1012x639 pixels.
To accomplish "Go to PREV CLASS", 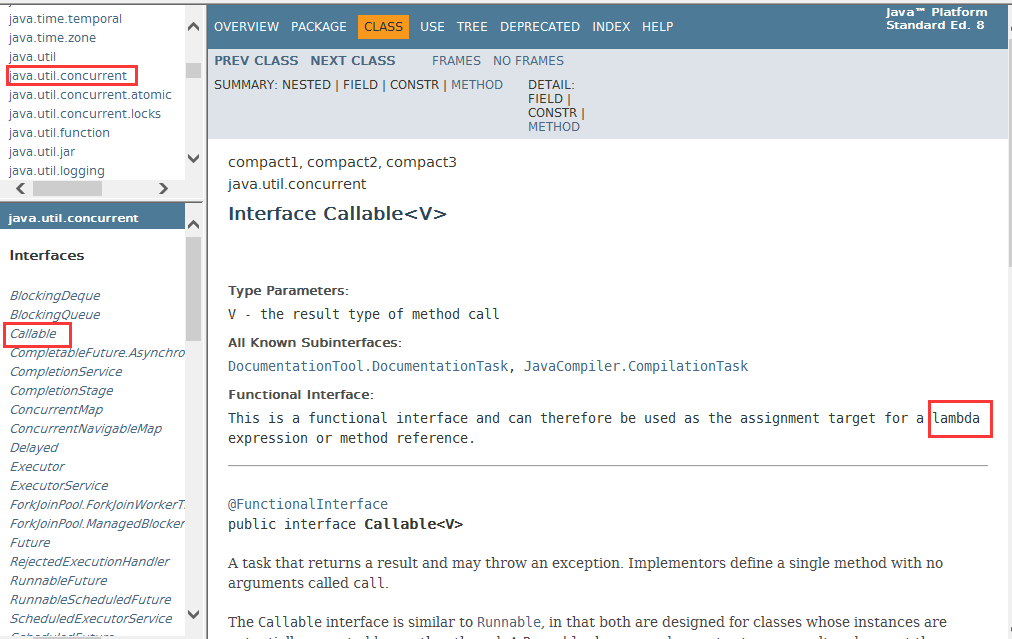I will tap(256, 61).
